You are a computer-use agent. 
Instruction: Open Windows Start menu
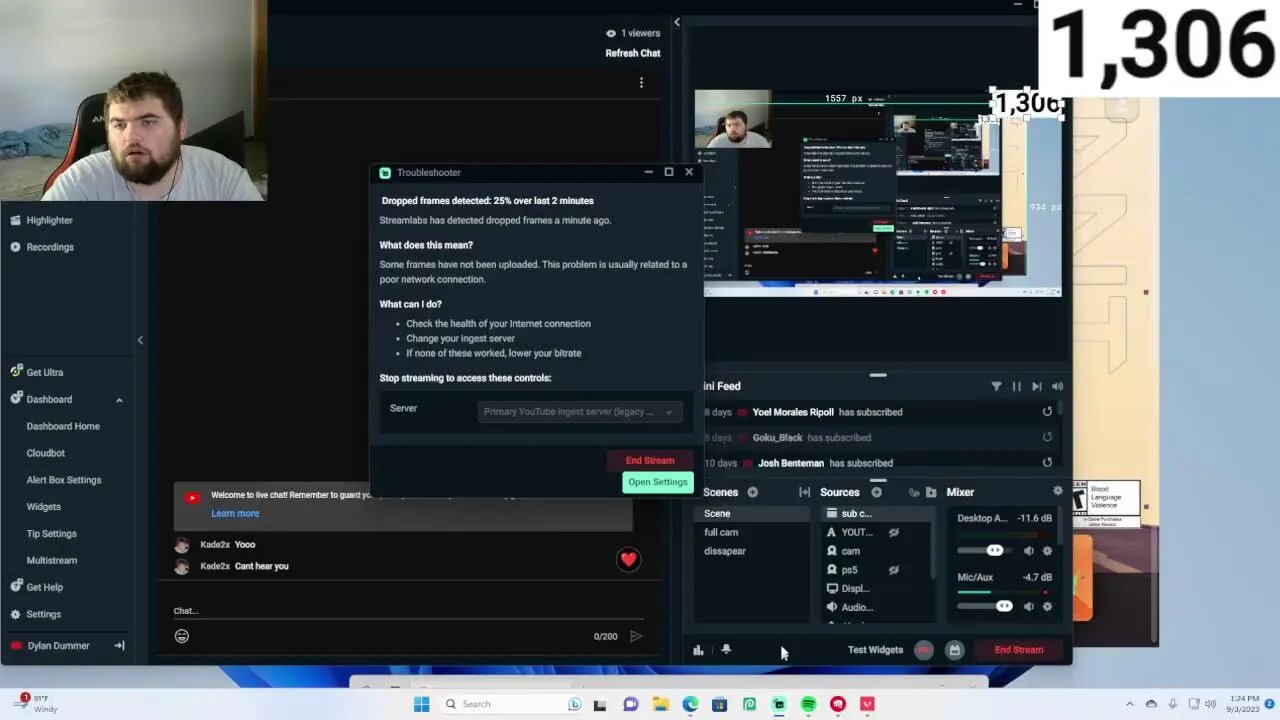[421, 704]
